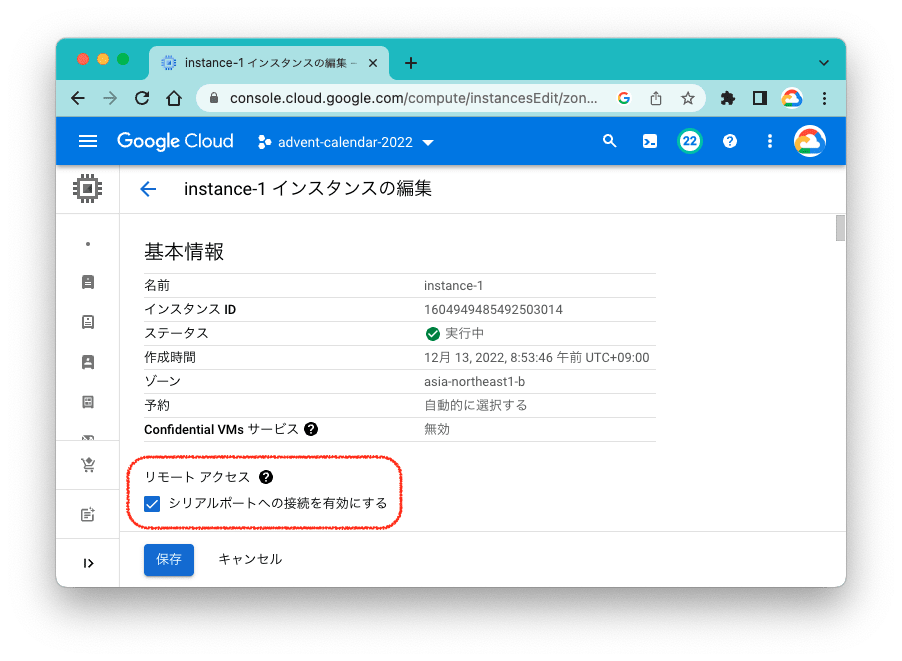Click the Google Cloud logo
The image size is (902, 661).
click(175, 141)
